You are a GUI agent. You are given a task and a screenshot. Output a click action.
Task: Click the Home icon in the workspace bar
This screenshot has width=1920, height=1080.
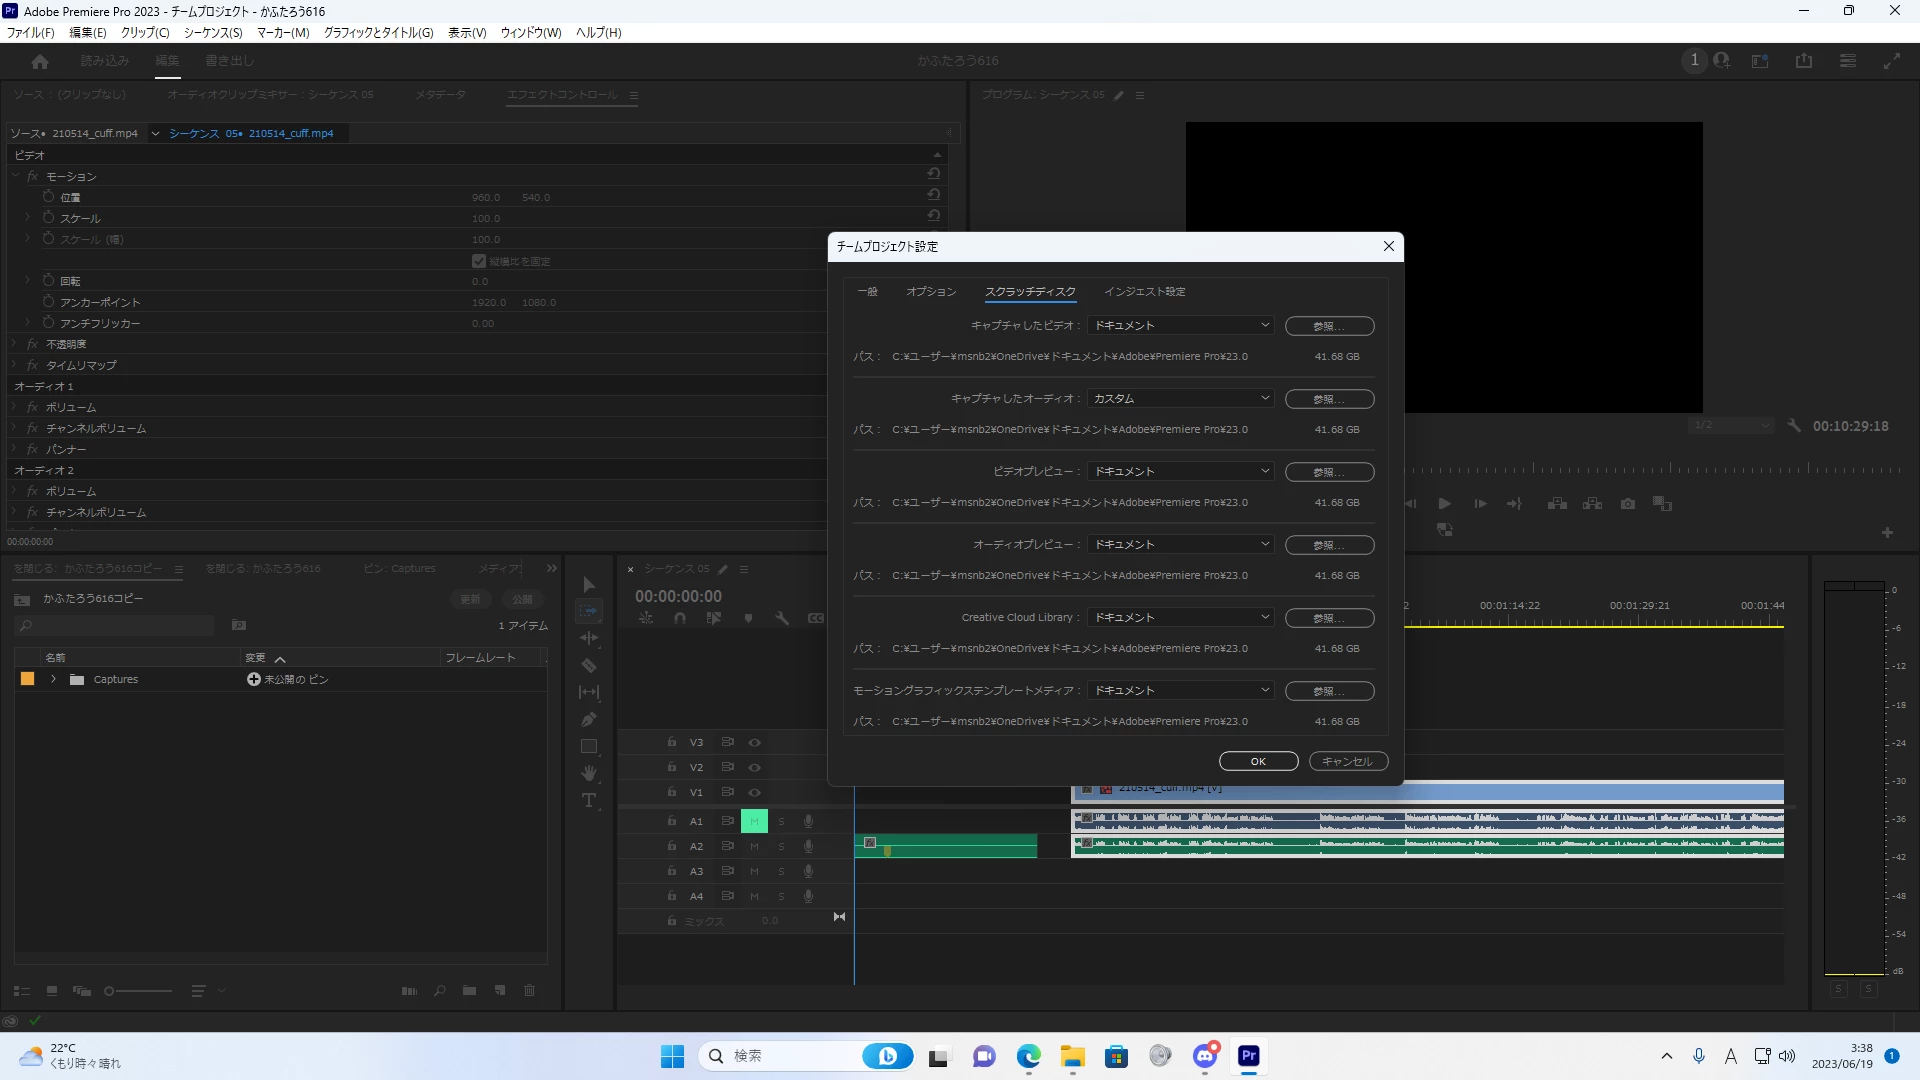pos(40,62)
